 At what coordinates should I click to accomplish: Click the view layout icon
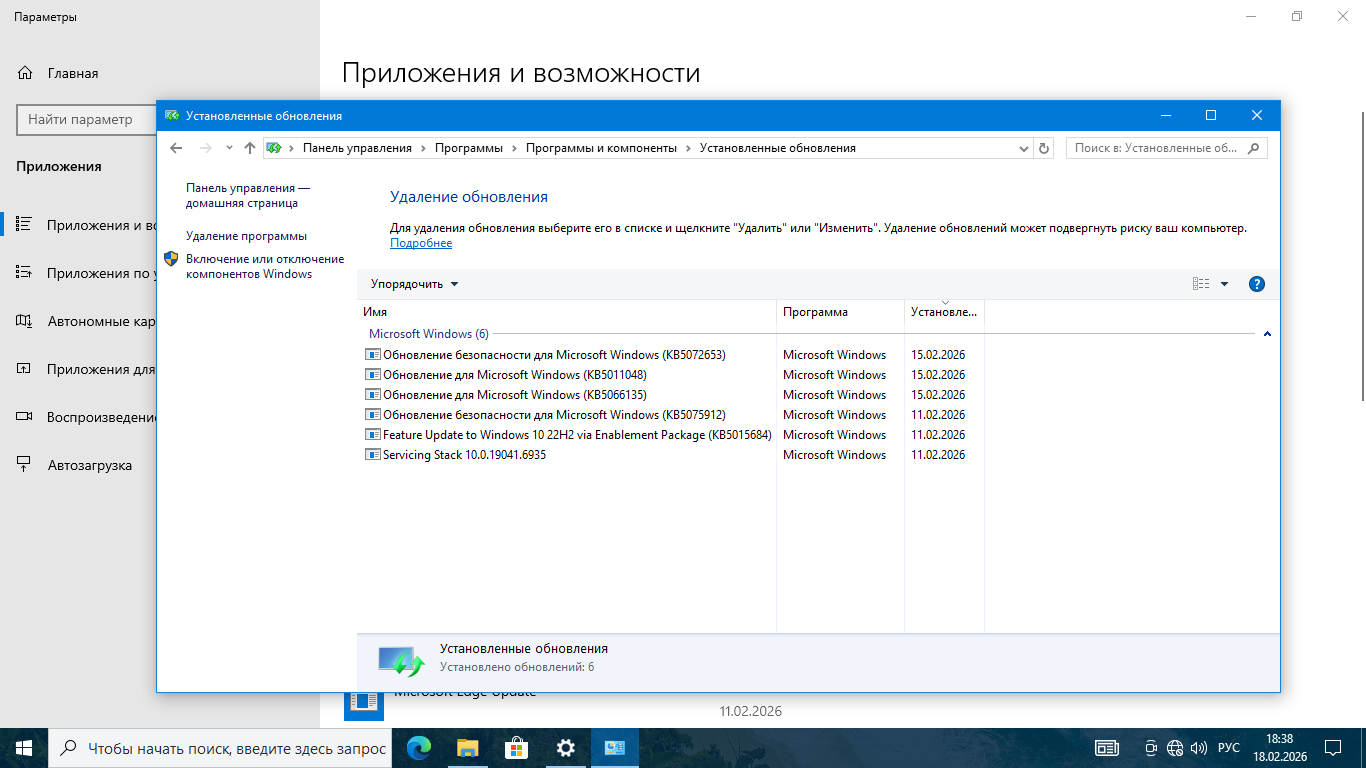coord(1201,284)
